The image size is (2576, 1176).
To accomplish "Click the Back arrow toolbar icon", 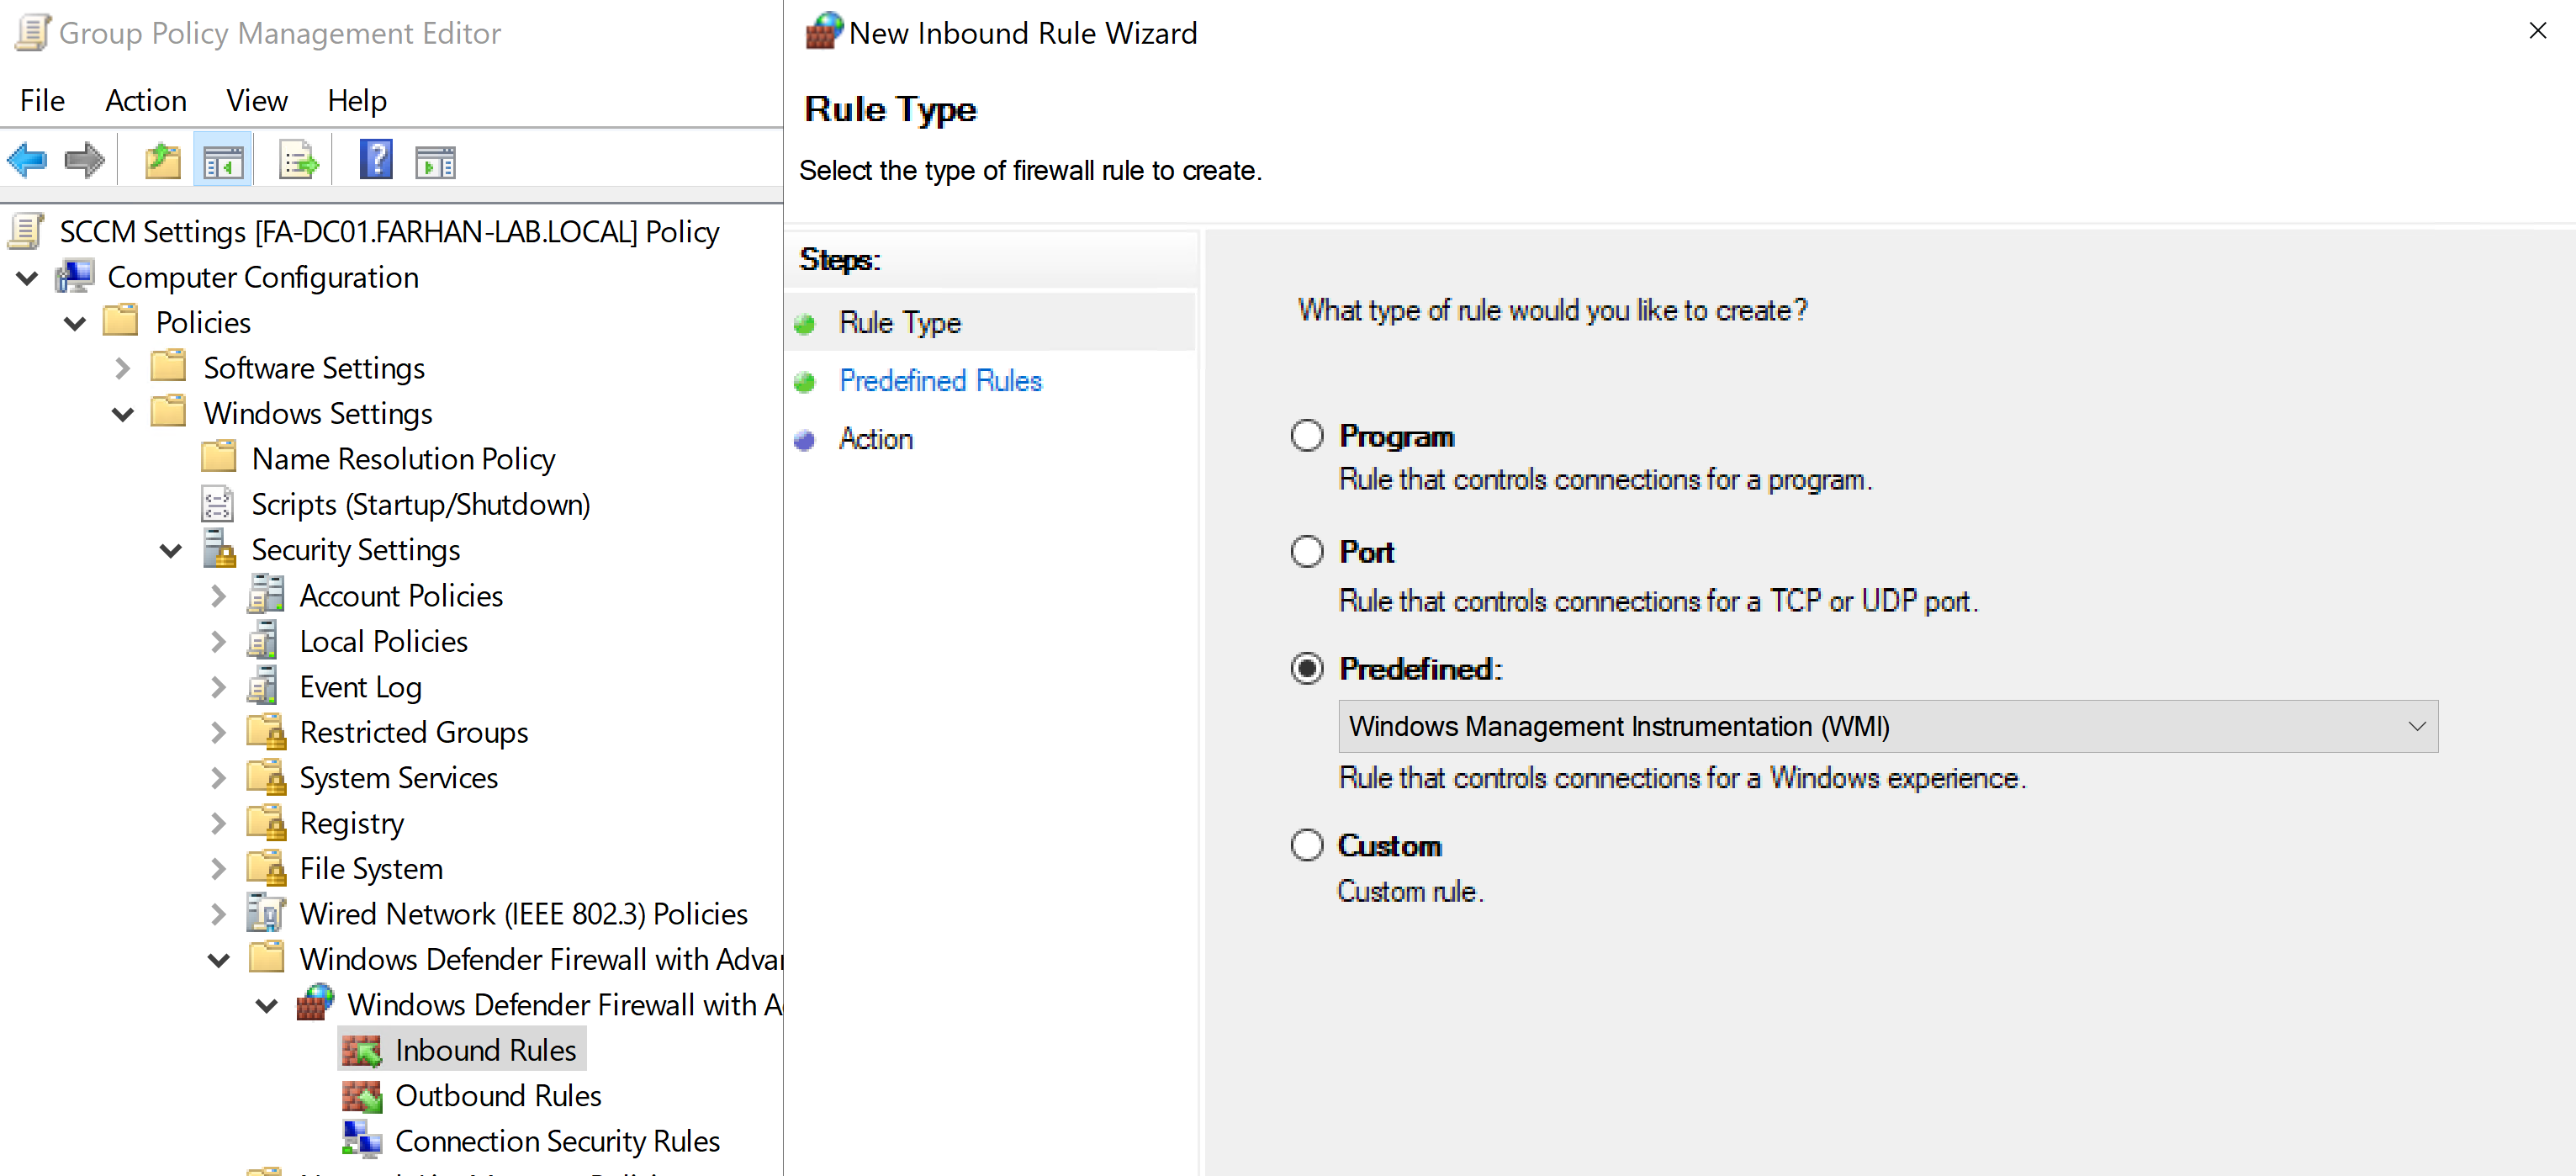I will (x=27, y=160).
